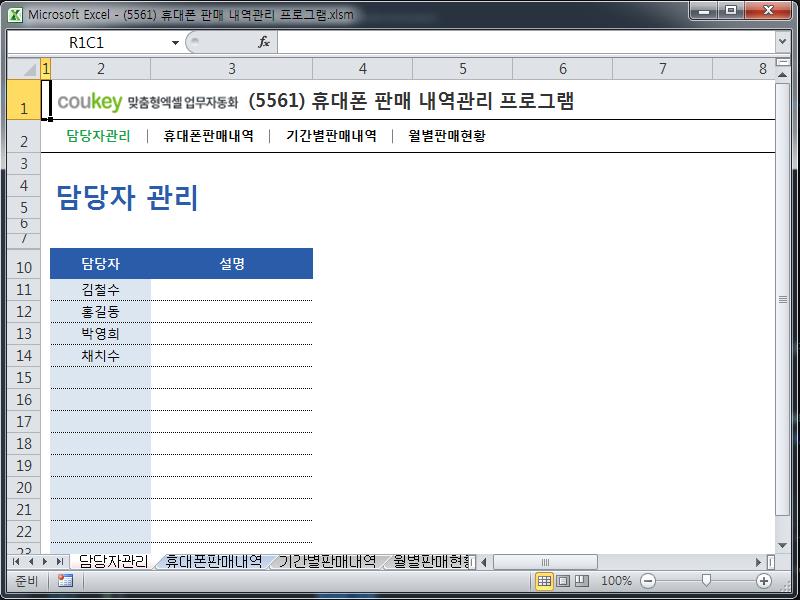The height and width of the screenshot is (600, 800).
Task: Click the sheet tab bar resize handle
Action: tap(472, 562)
